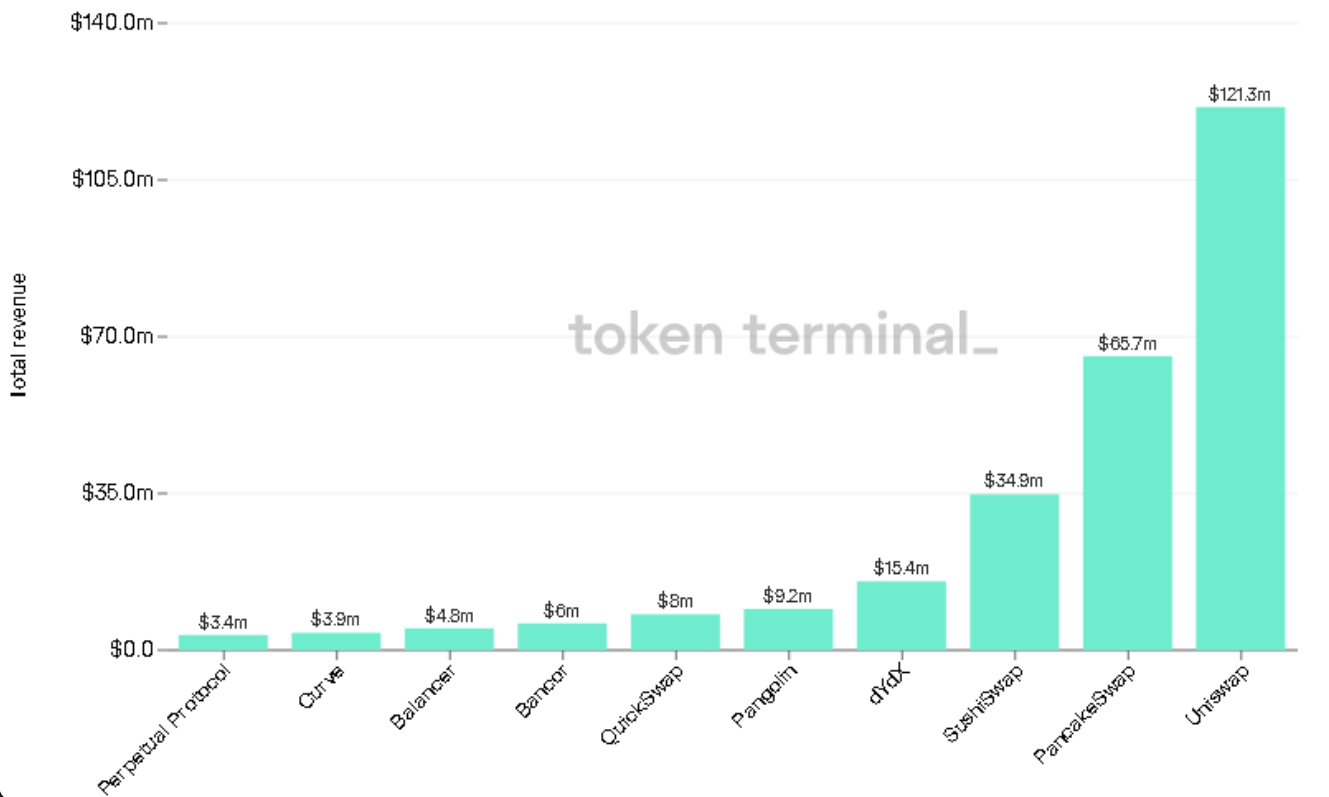Click the token terminal watermark

click(783, 334)
